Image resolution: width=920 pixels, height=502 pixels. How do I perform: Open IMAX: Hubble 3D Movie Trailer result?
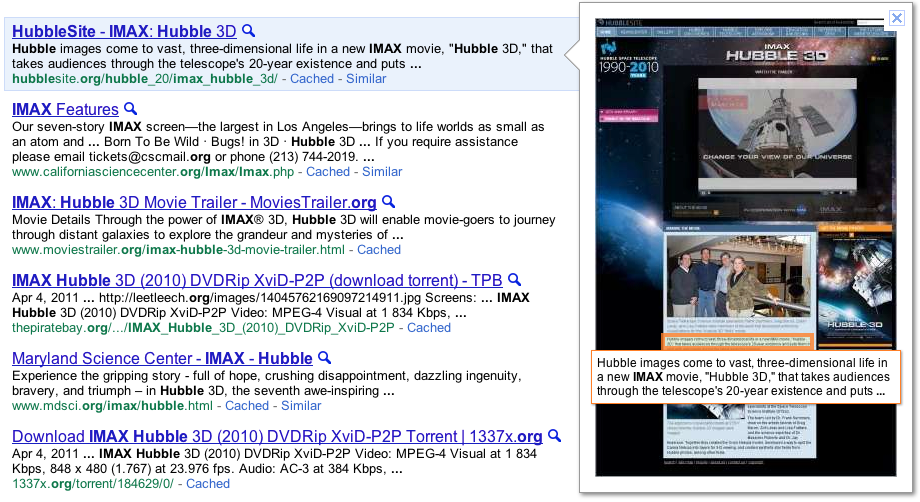(x=194, y=202)
